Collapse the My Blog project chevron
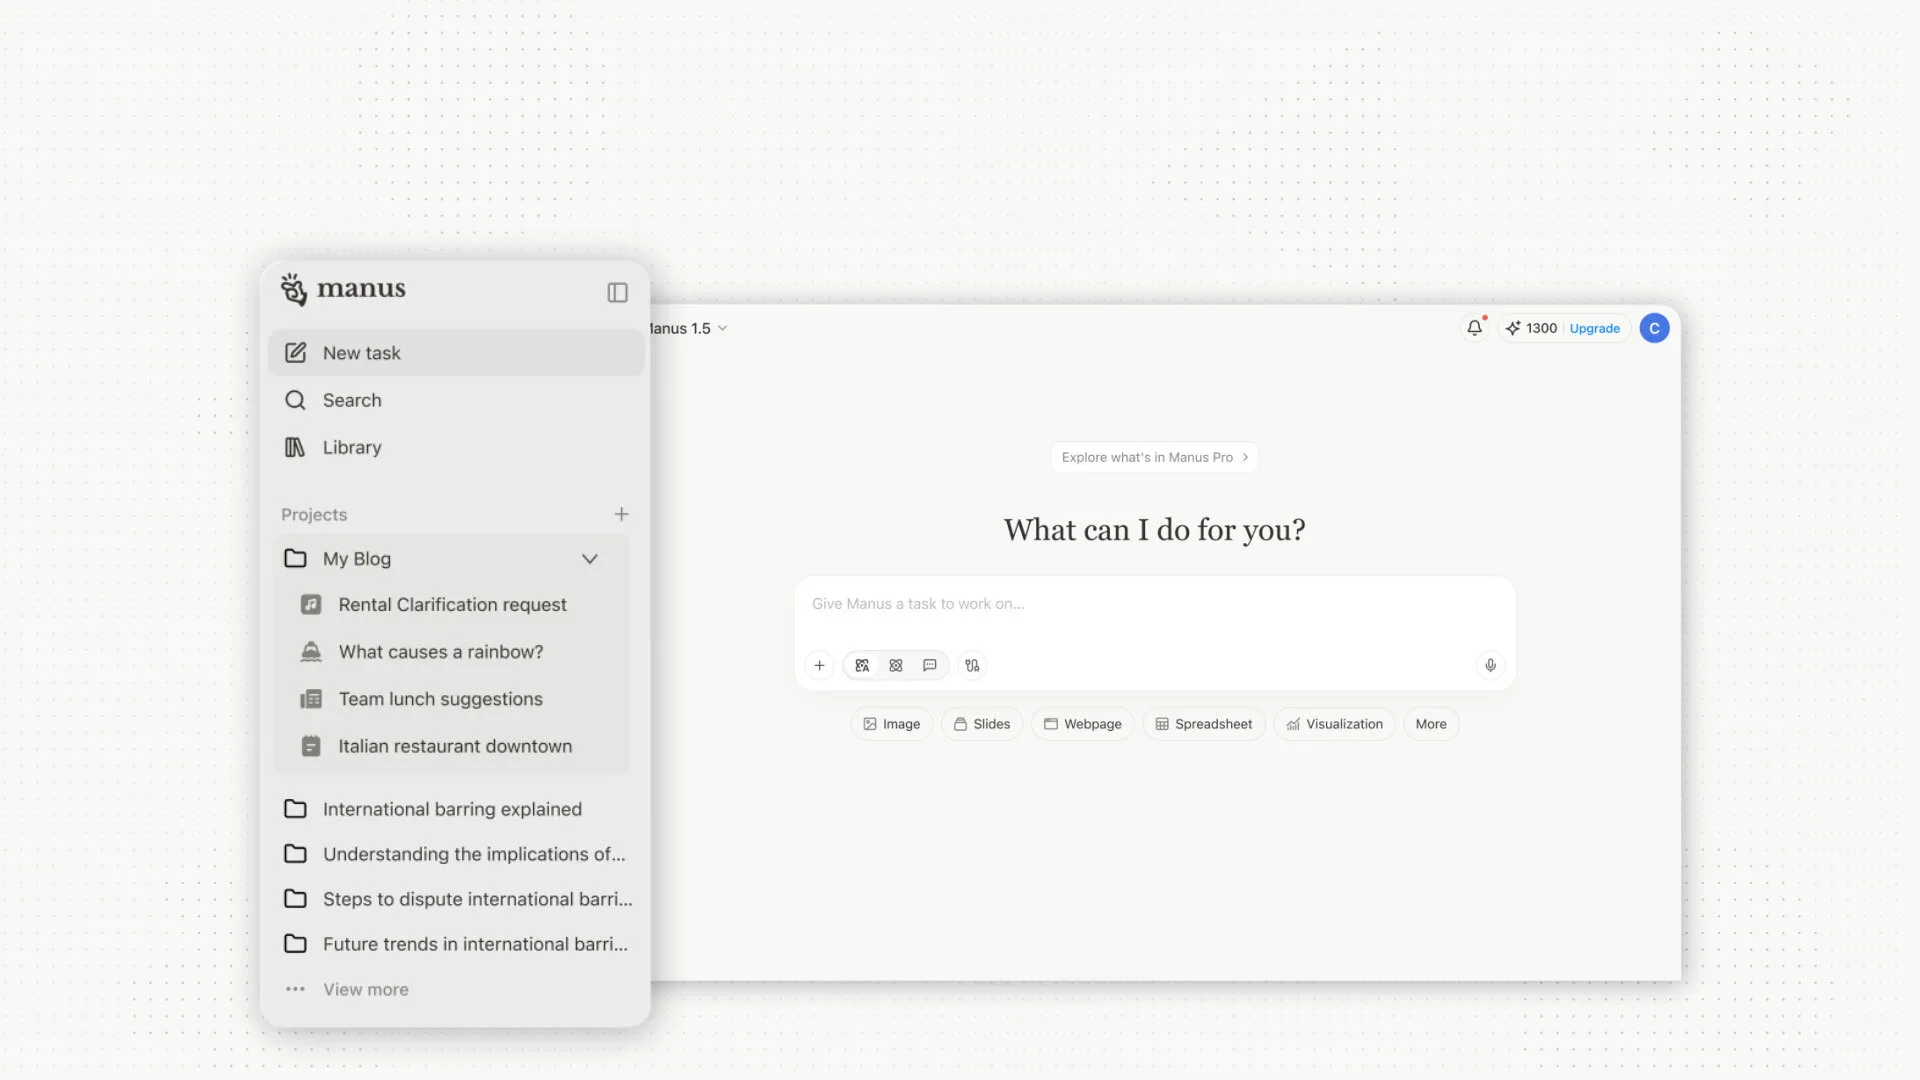 pyautogui.click(x=590, y=559)
